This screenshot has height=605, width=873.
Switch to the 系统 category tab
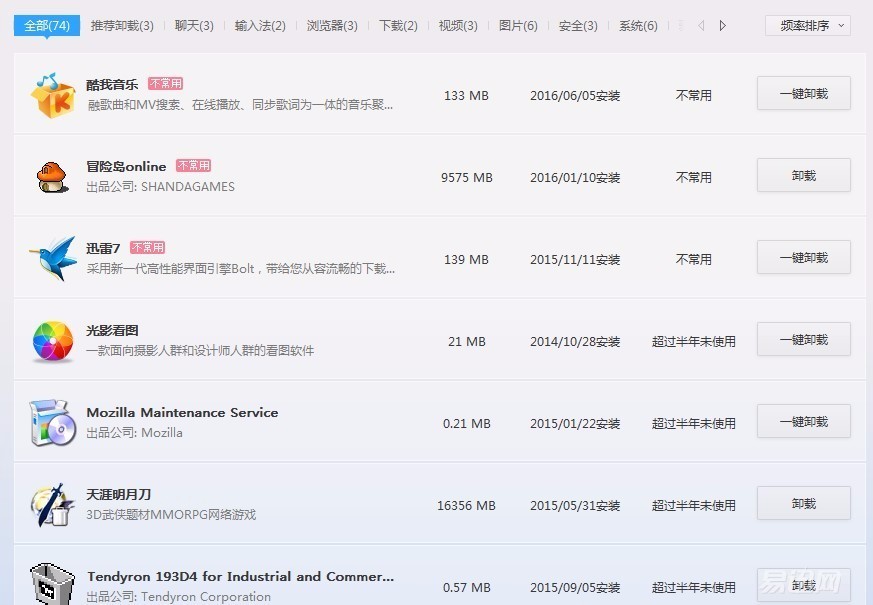pos(638,26)
